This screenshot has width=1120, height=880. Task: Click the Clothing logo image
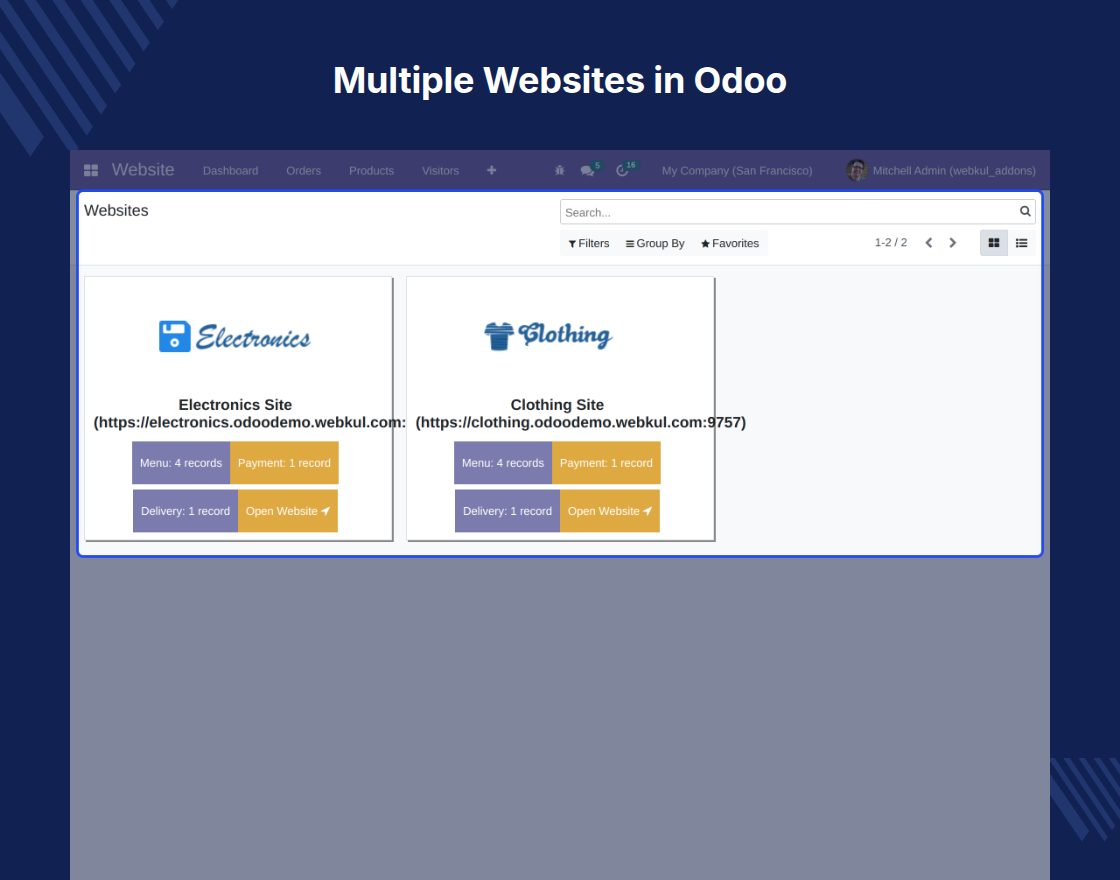point(549,335)
